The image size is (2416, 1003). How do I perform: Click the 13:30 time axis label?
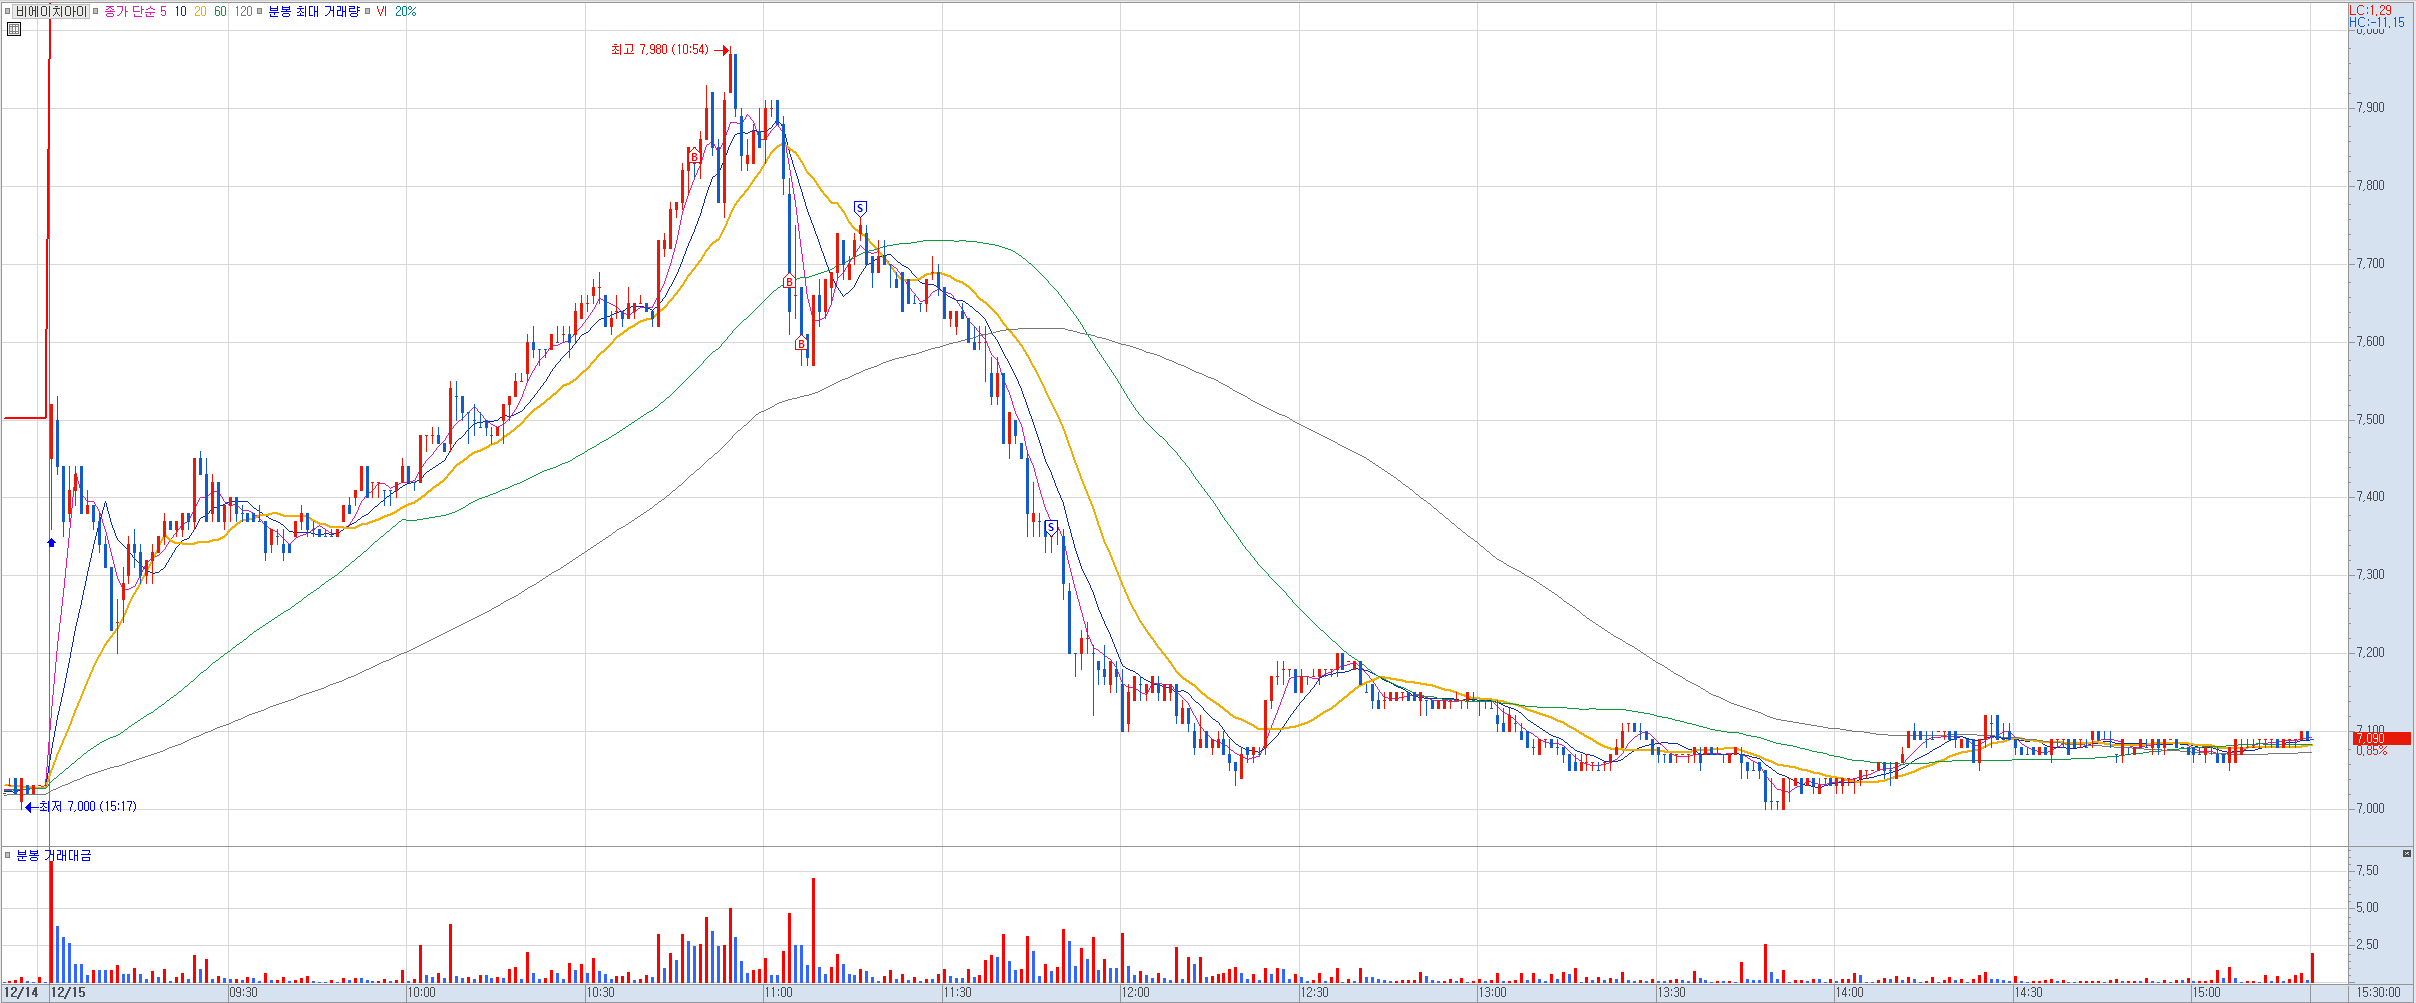1671,993
